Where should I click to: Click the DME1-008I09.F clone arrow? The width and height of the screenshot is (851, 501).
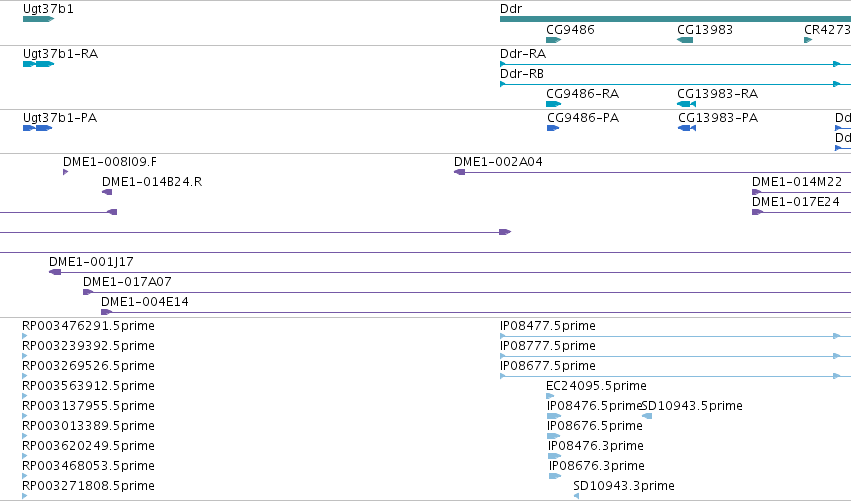[x=66, y=172]
